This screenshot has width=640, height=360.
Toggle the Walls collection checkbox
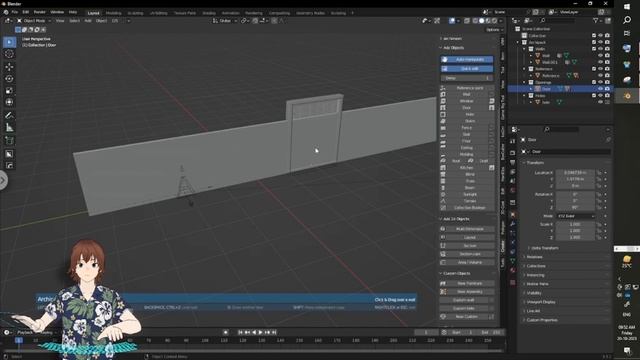tap(594, 49)
